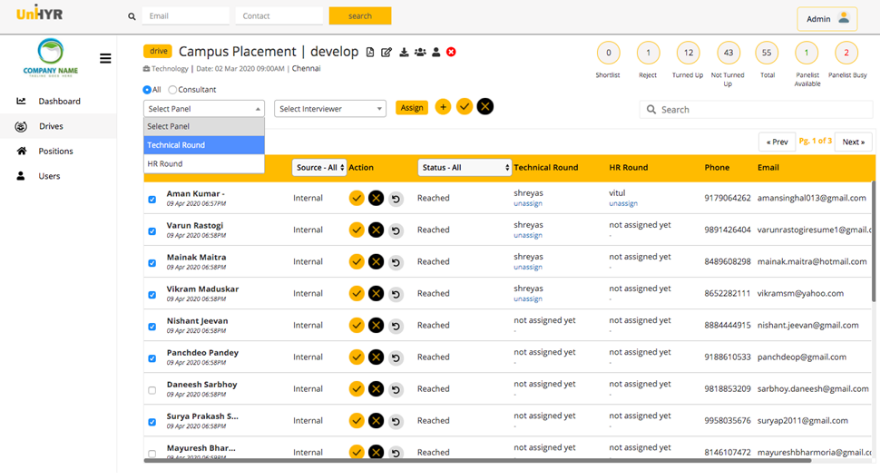Go to the Next page

tap(853, 142)
